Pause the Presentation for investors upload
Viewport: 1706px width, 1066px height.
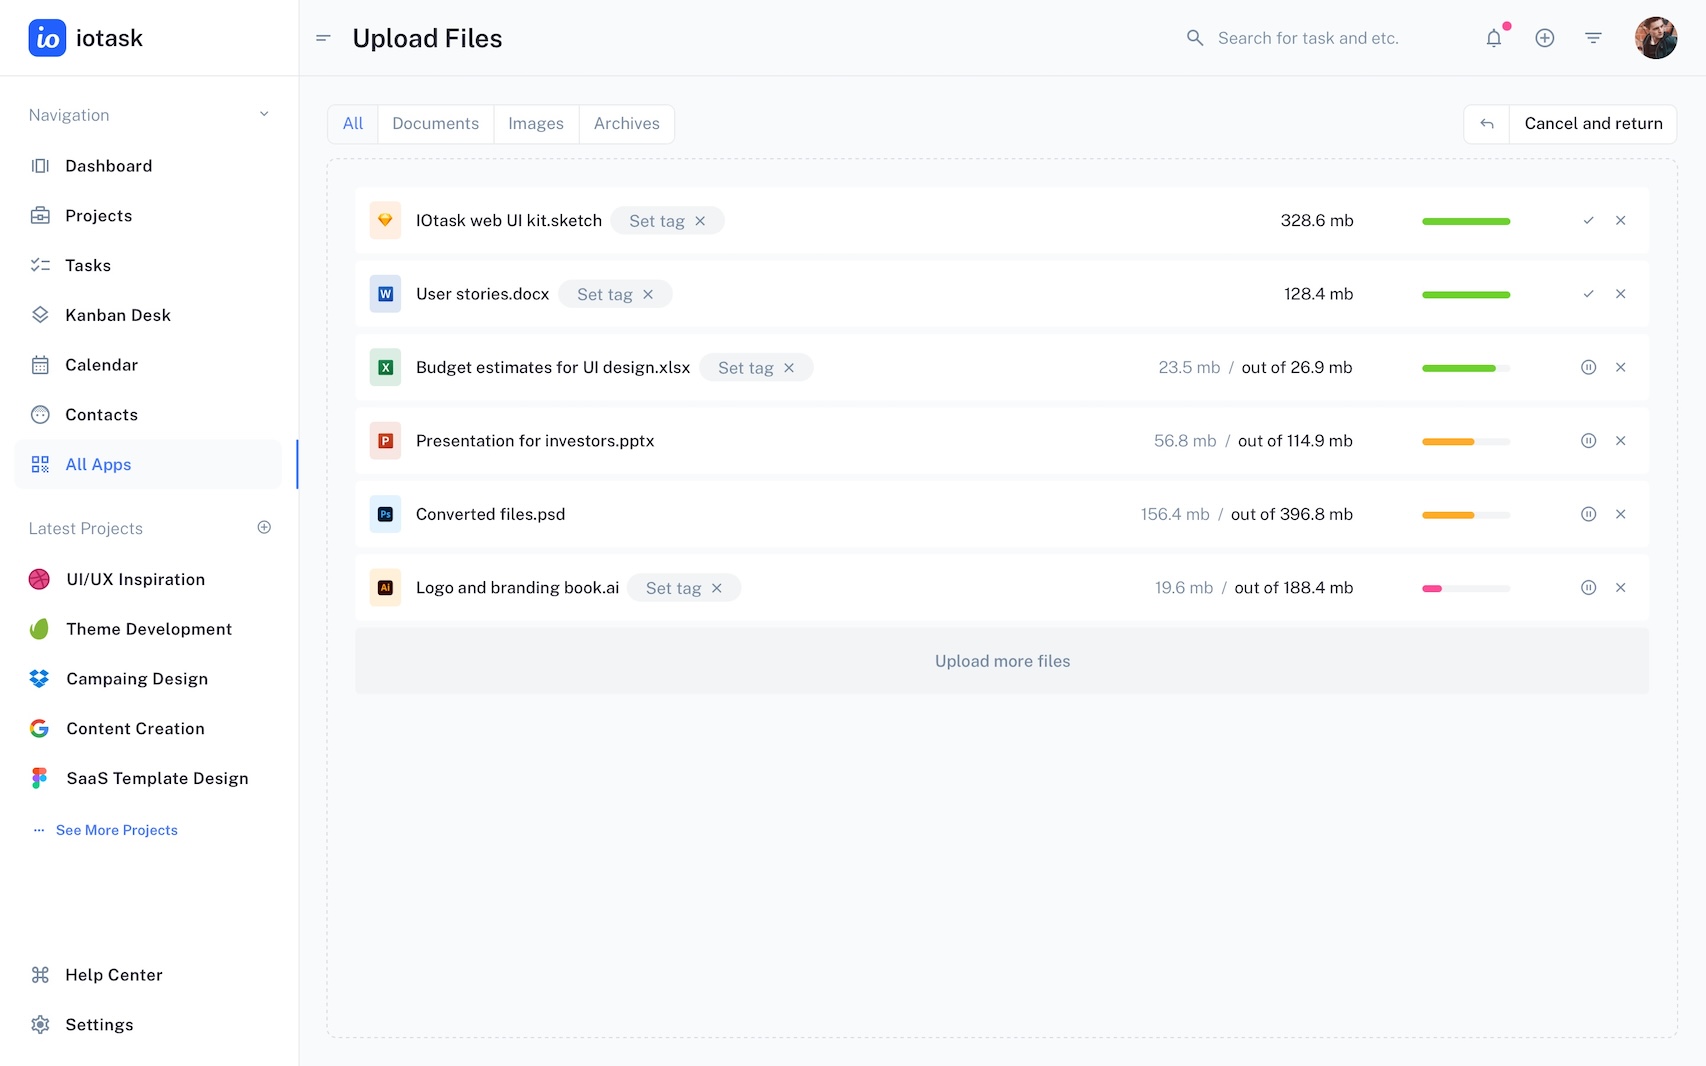(1588, 441)
